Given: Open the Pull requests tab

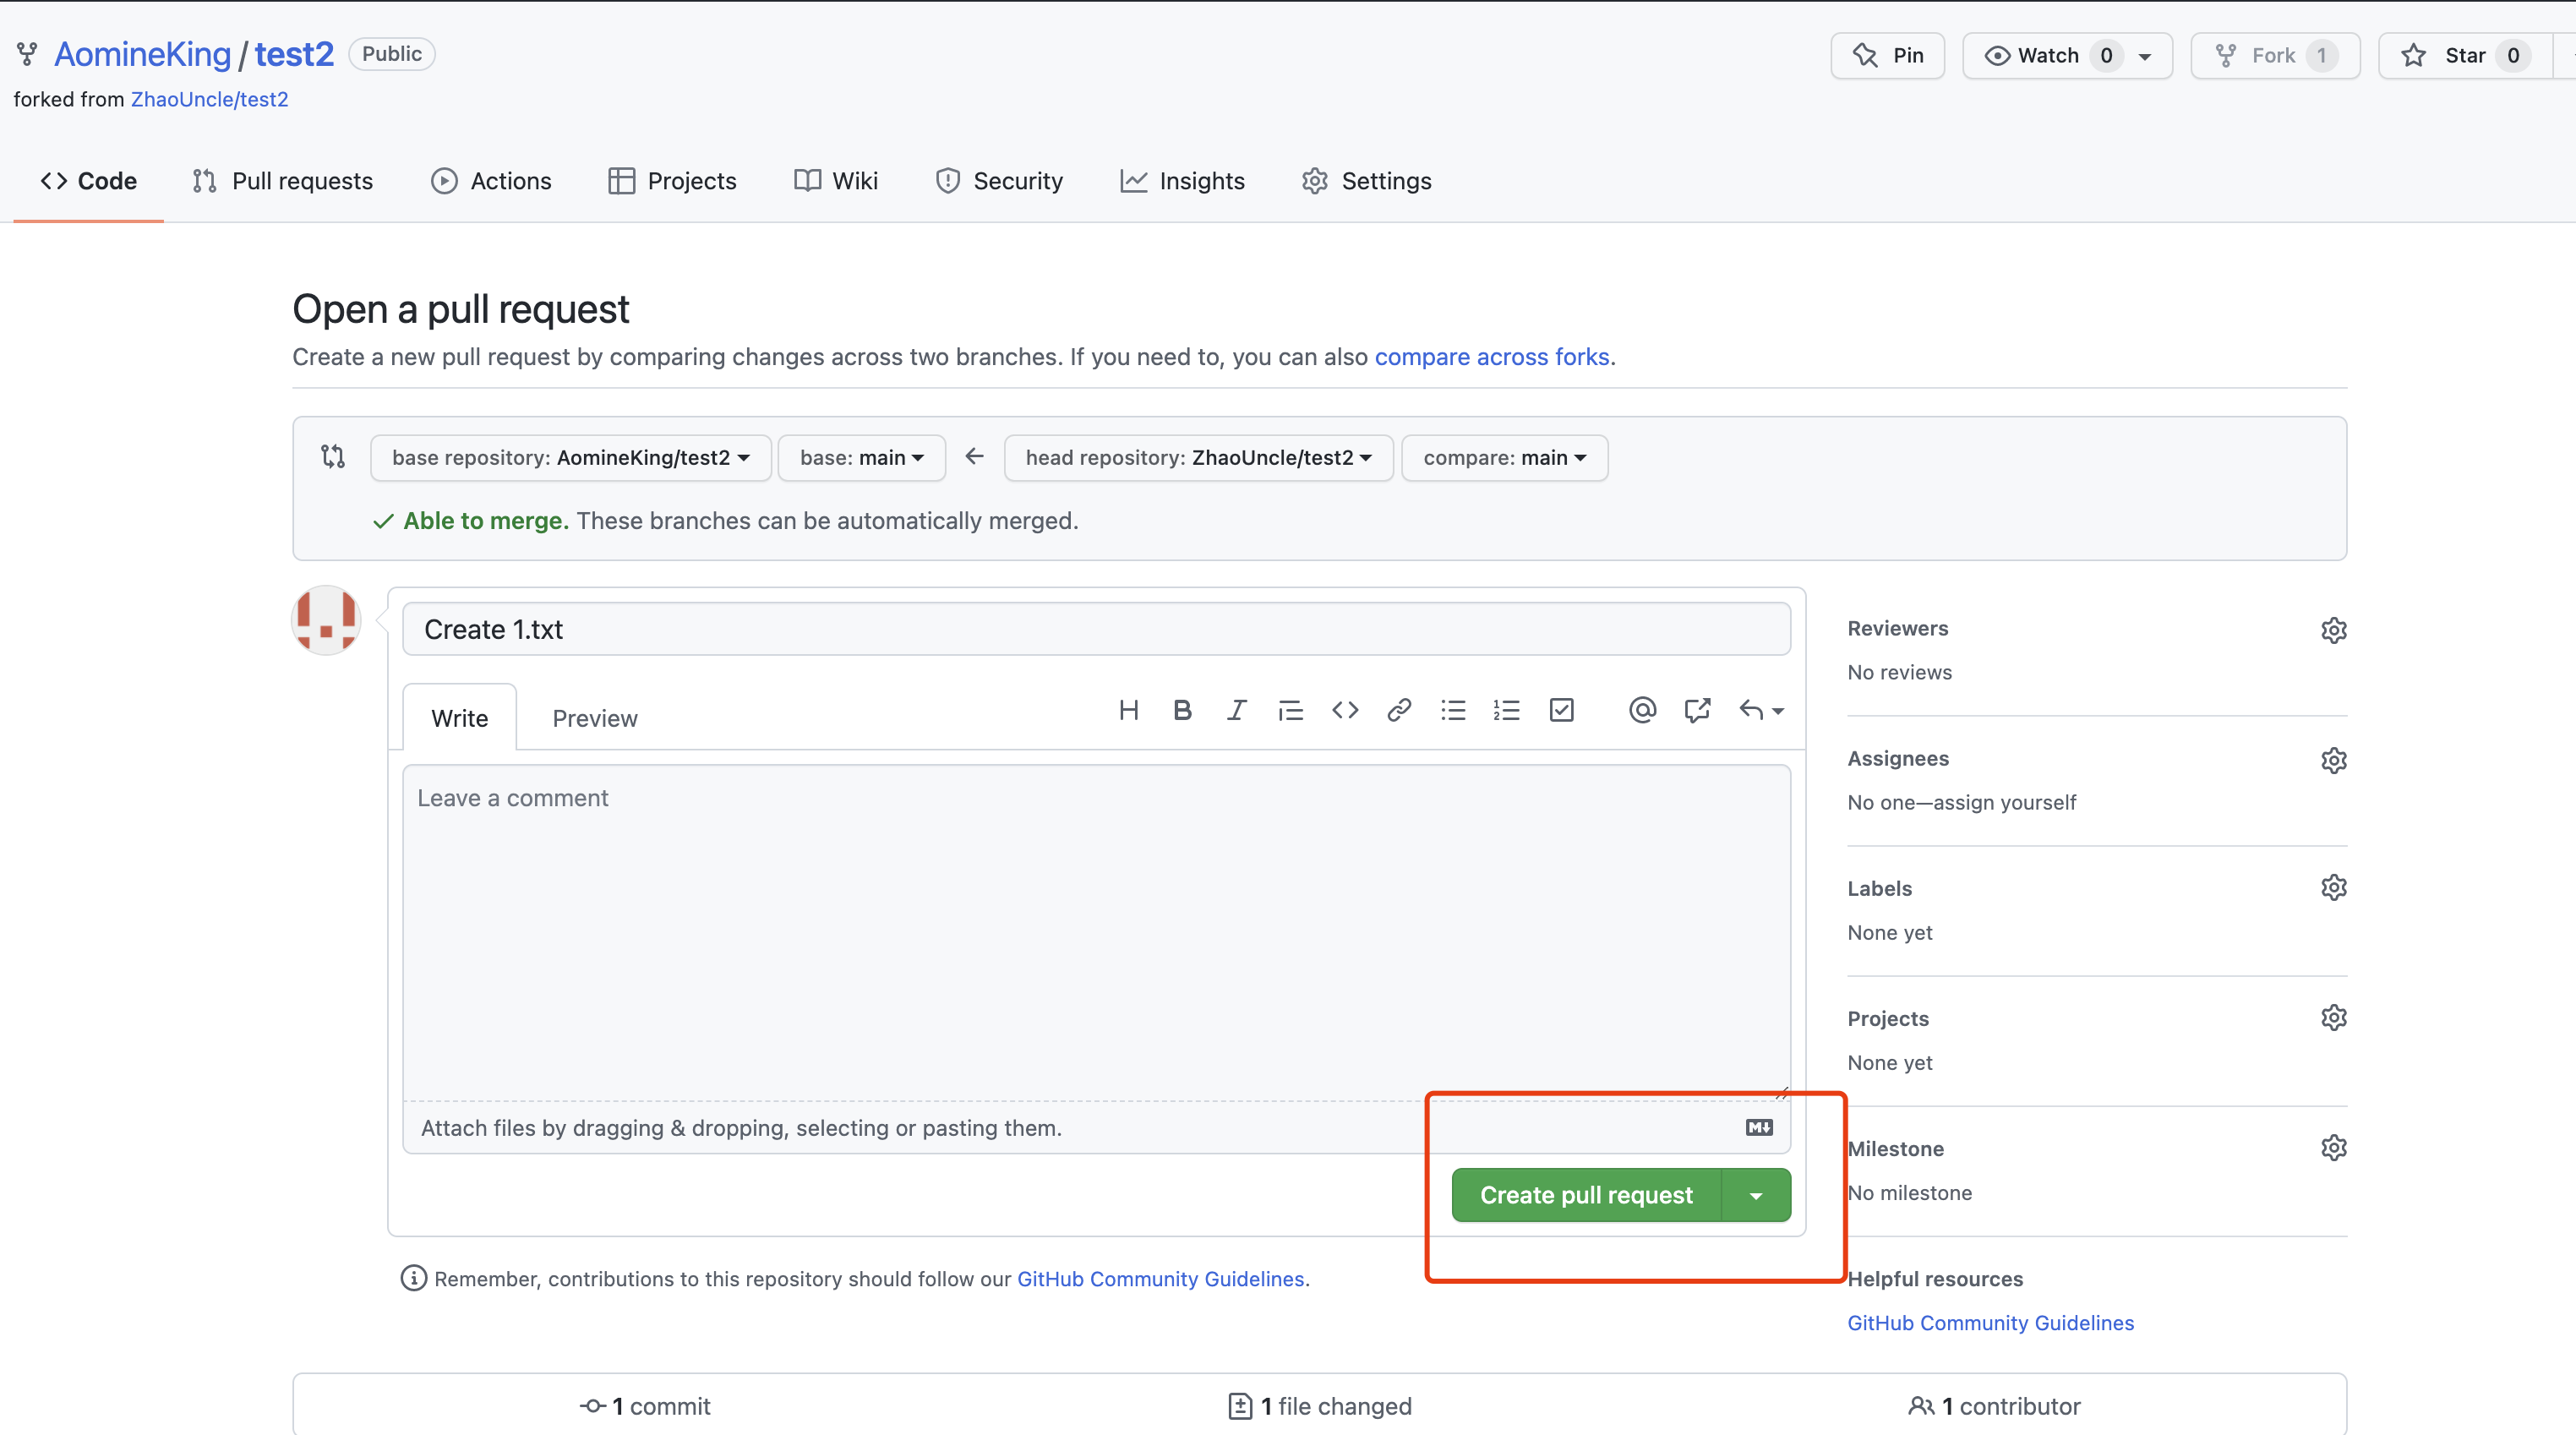Looking at the screenshot, I should point(282,181).
